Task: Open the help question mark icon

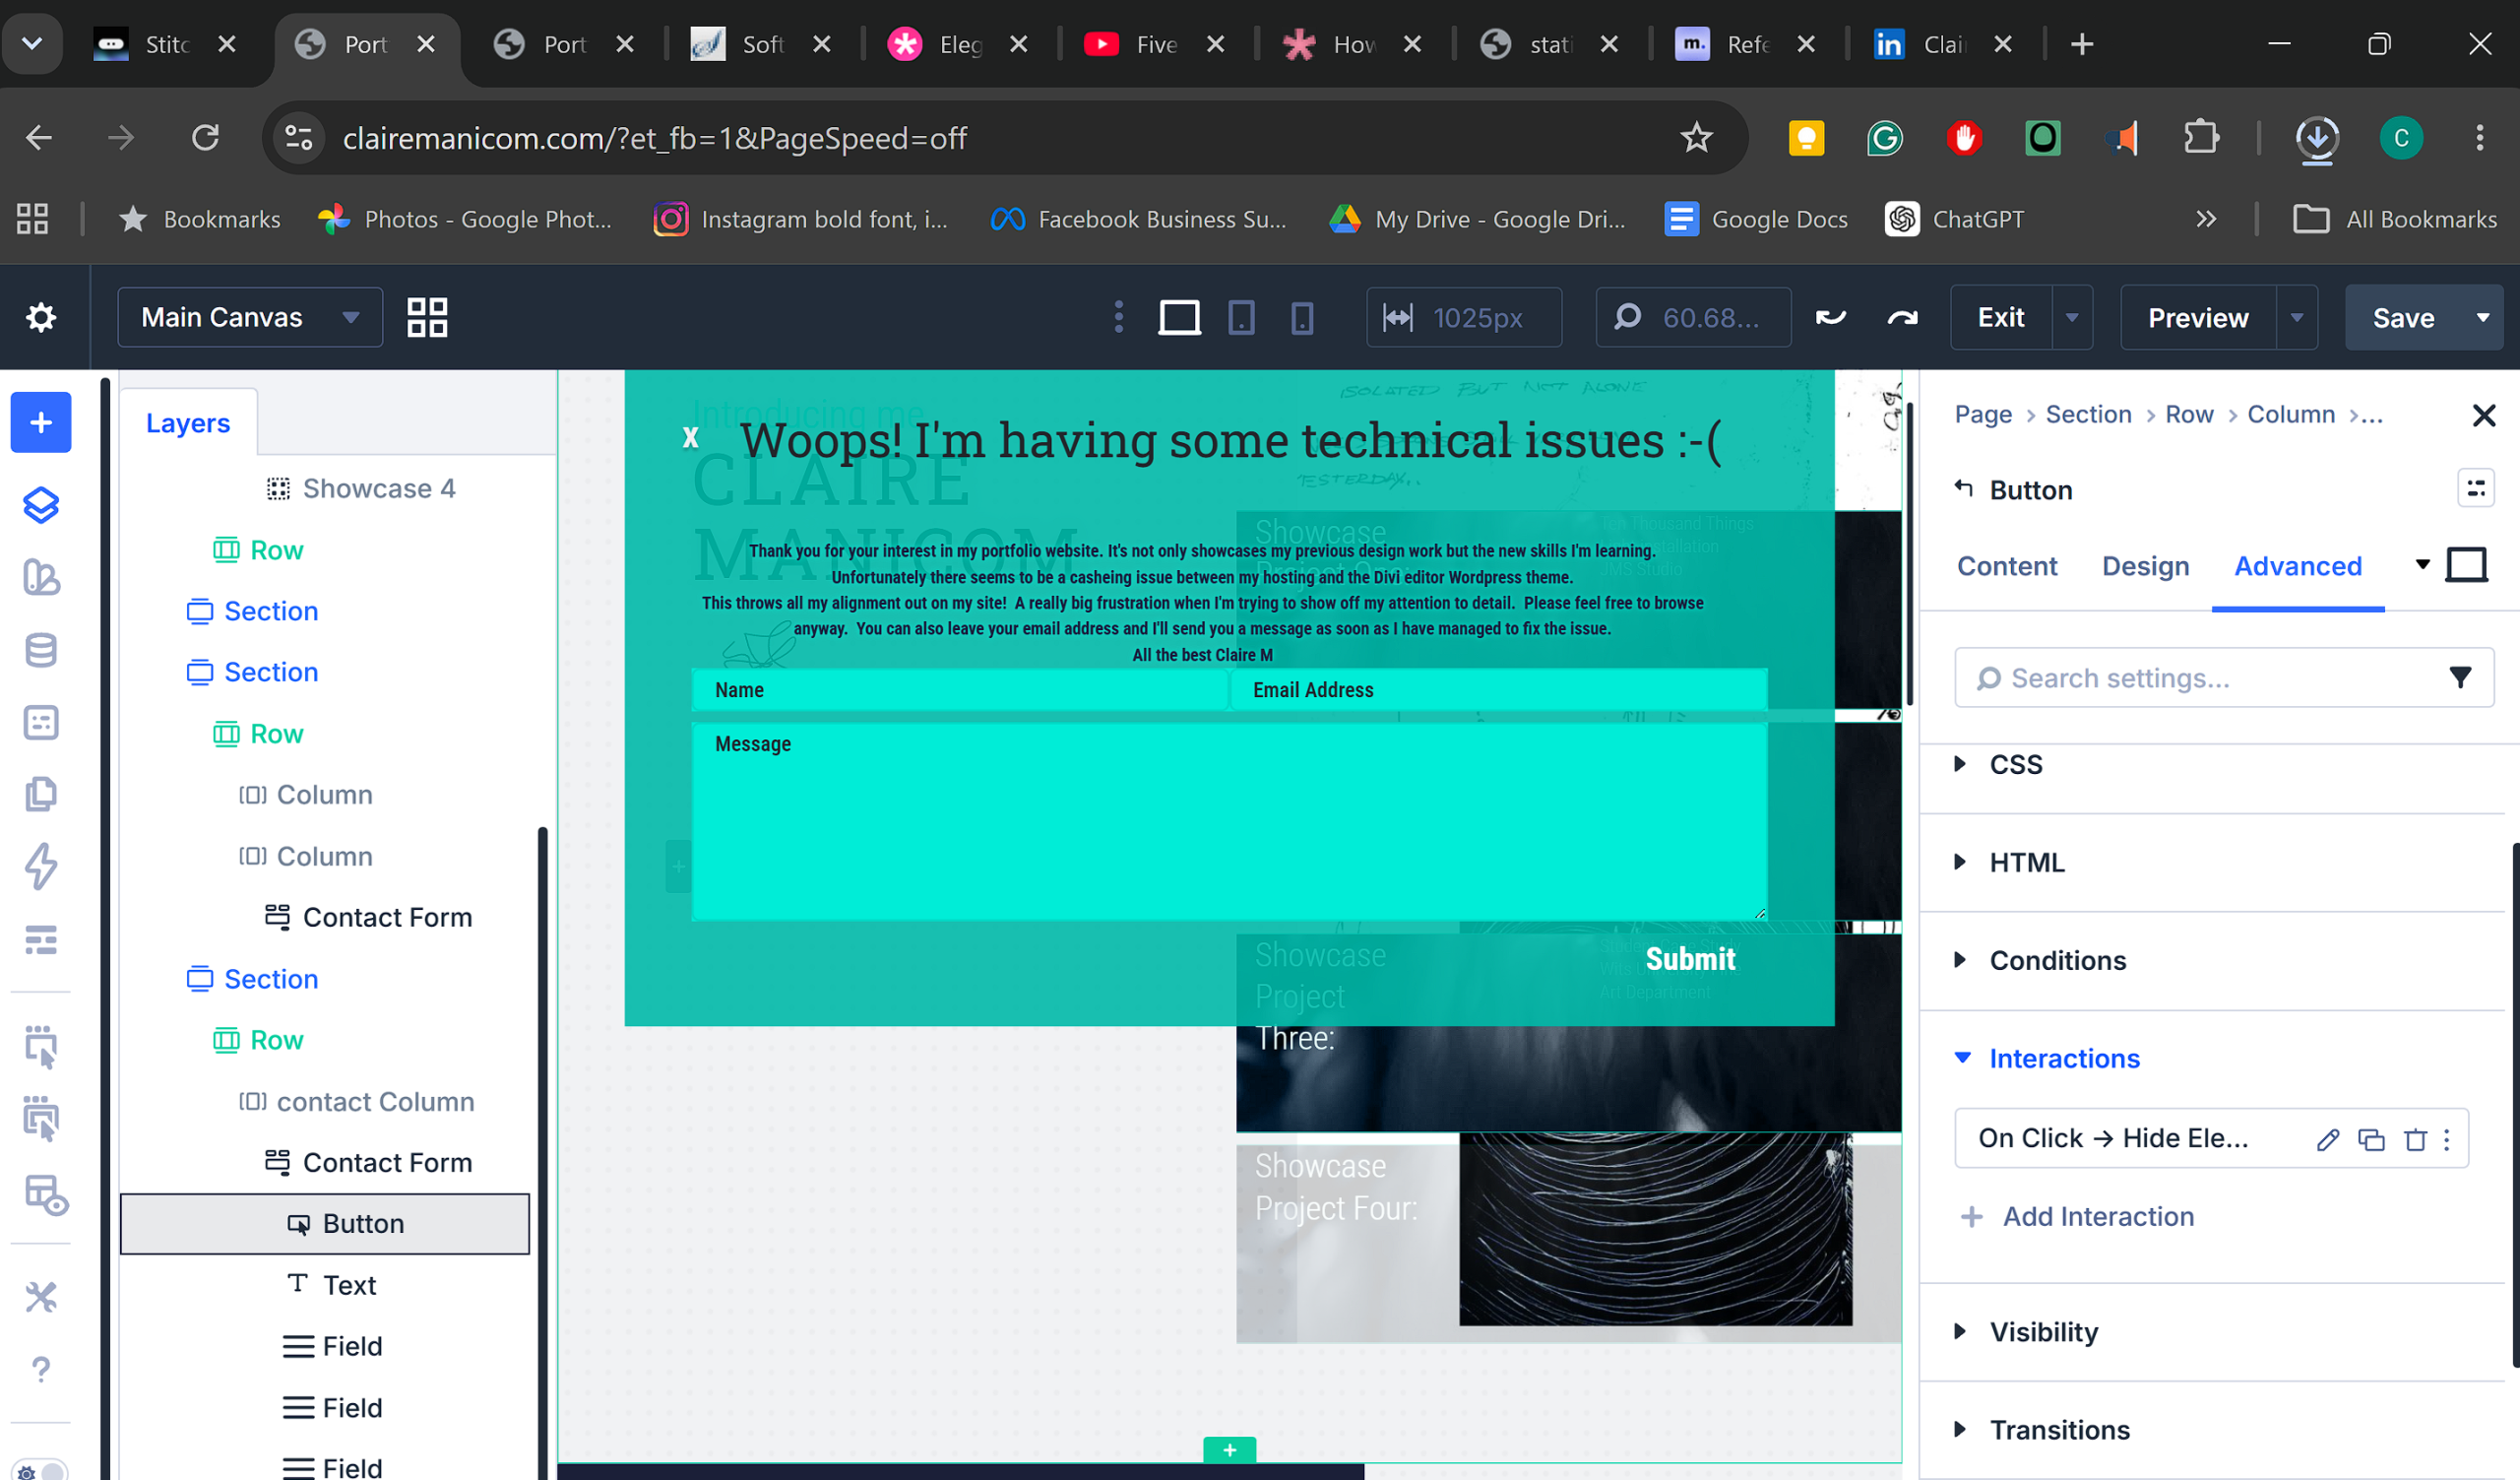Action: [x=41, y=1369]
